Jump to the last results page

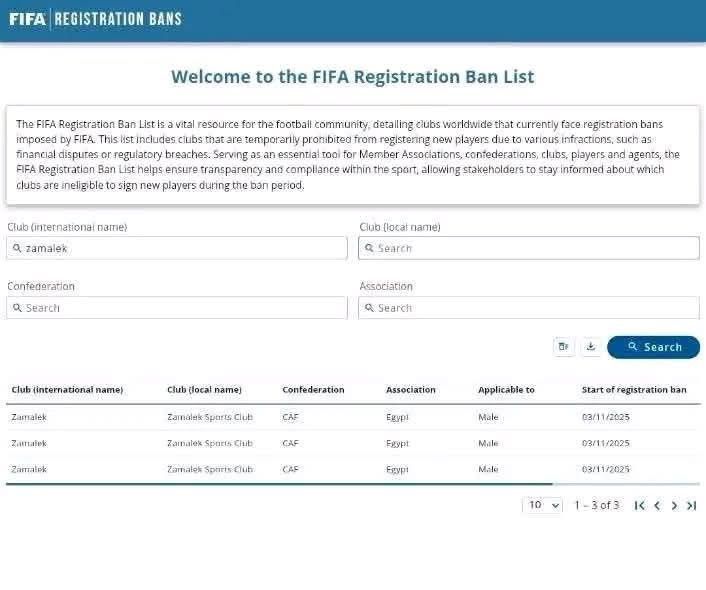pos(691,506)
